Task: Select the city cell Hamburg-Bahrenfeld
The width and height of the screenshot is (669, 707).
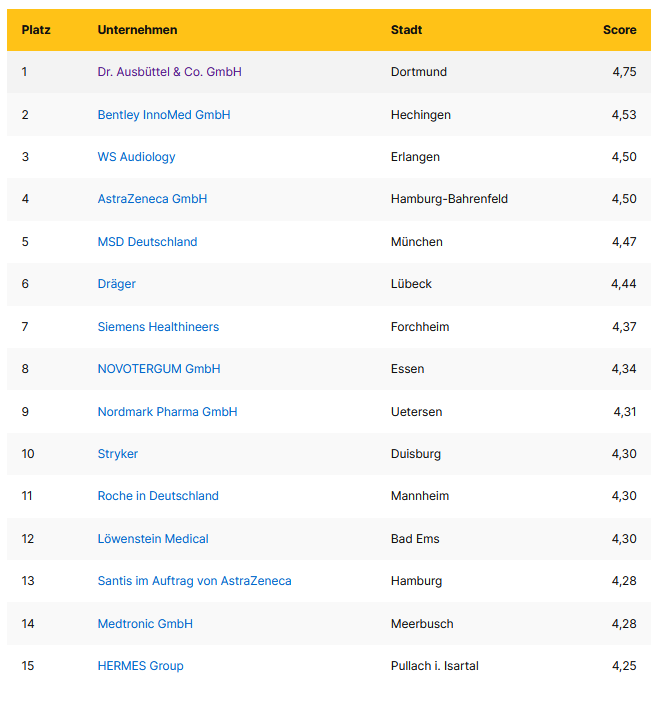Action: (x=449, y=199)
